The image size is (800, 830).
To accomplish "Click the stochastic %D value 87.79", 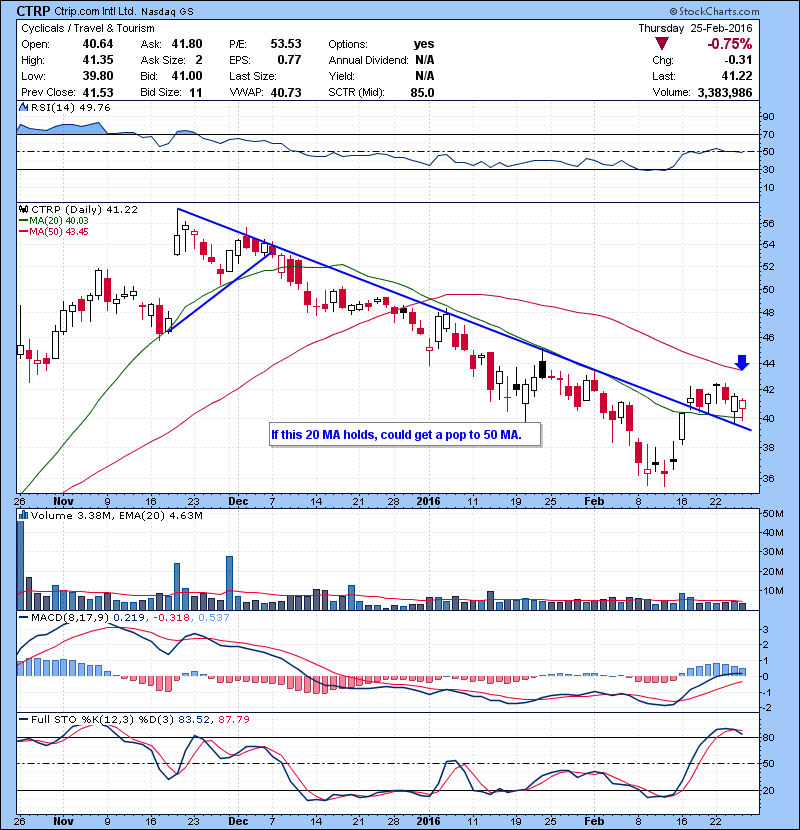I will [x=233, y=720].
